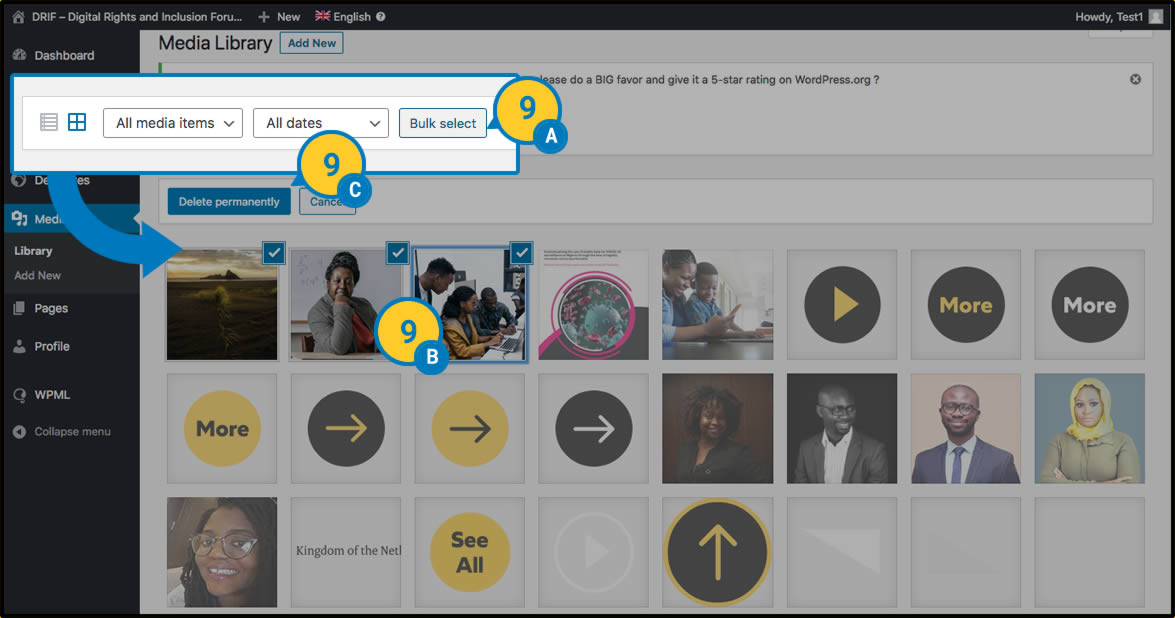Image resolution: width=1175 pixels, height=618 pixels.
Task: Open Pages in the sidebar menu
Action: pos(51,308)
